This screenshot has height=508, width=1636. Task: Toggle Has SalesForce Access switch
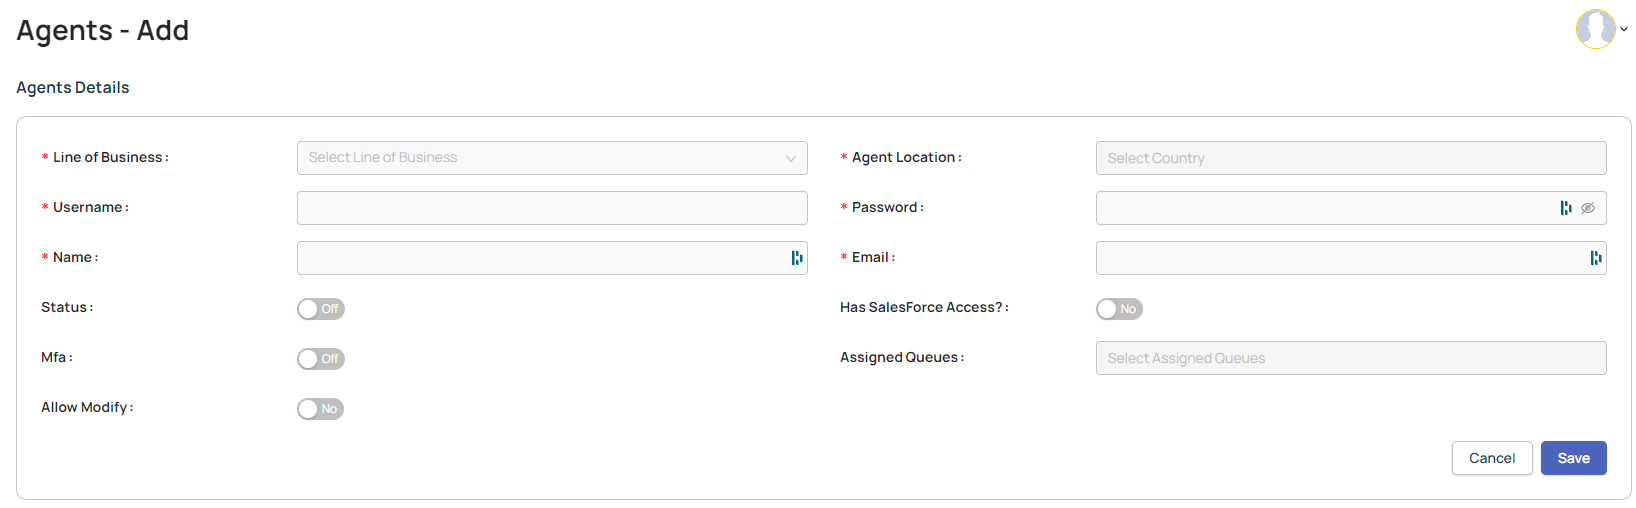[1119, 309]
